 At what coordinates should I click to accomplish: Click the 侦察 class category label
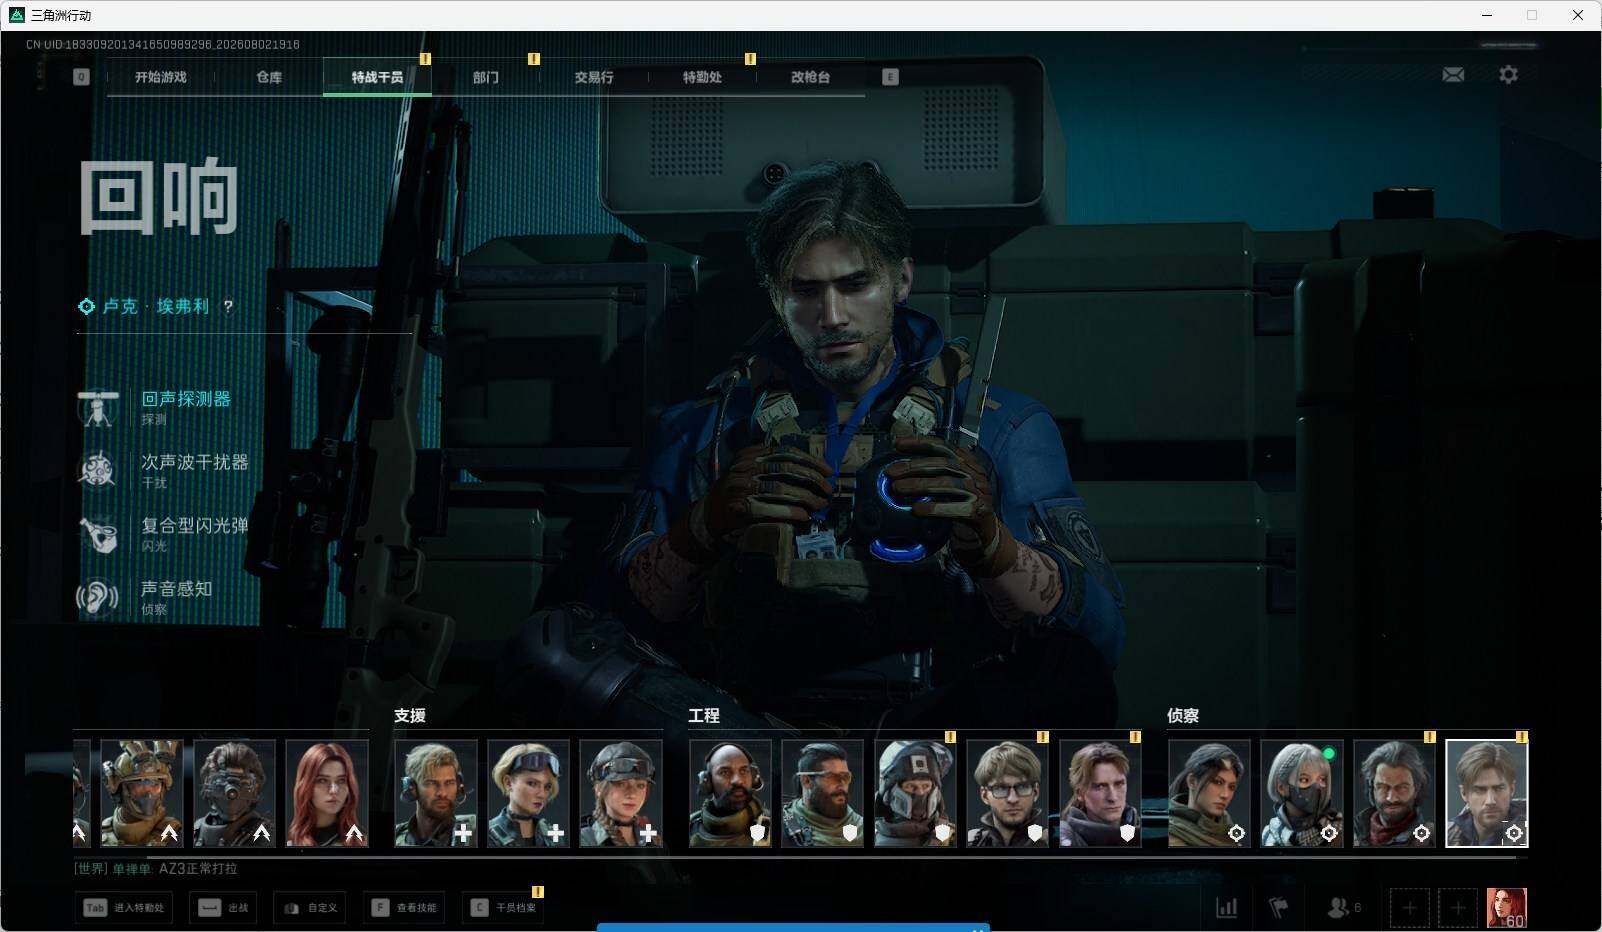[x=1183, y=716]
